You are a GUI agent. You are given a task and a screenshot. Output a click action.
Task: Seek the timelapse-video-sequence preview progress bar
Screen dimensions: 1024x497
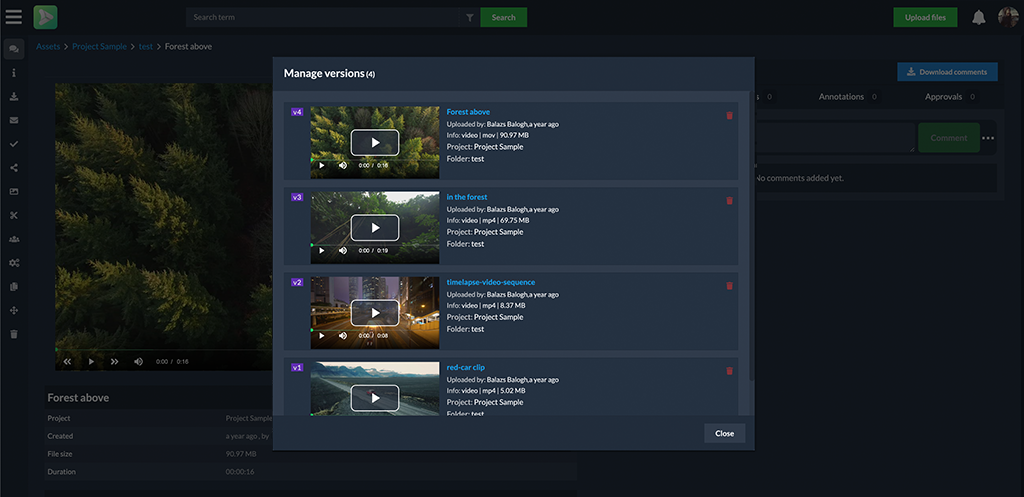point(375,329)
